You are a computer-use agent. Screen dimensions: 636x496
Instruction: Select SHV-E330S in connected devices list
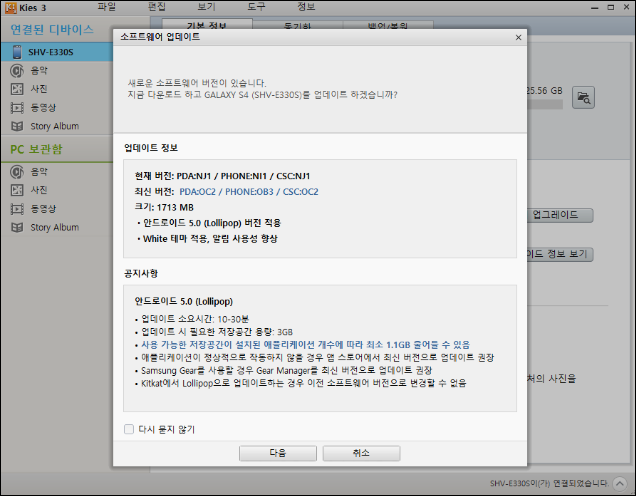click(x=57, y=52)
